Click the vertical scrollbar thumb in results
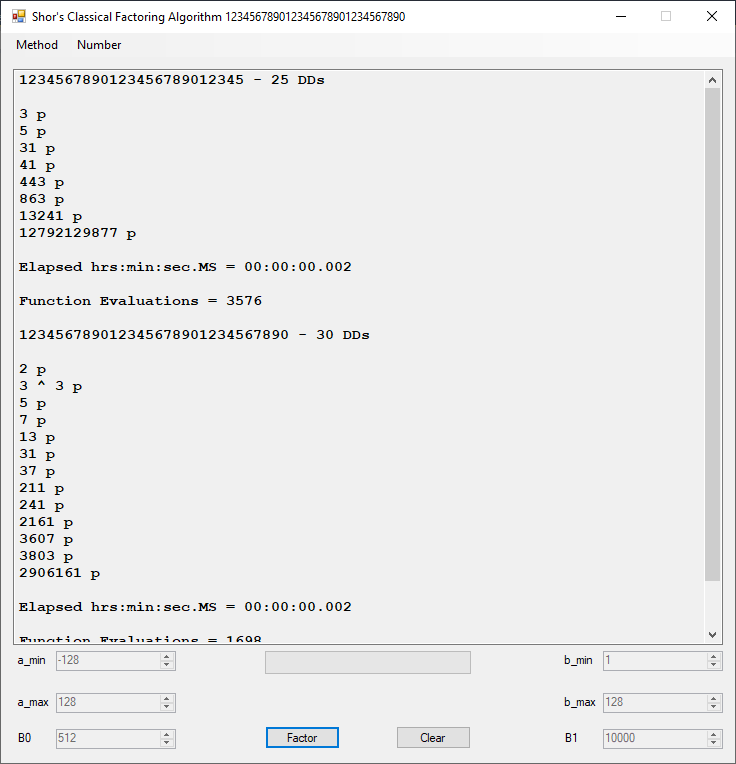Image resolution: width=736 pixels, height=764 pixels. point(712,335)
